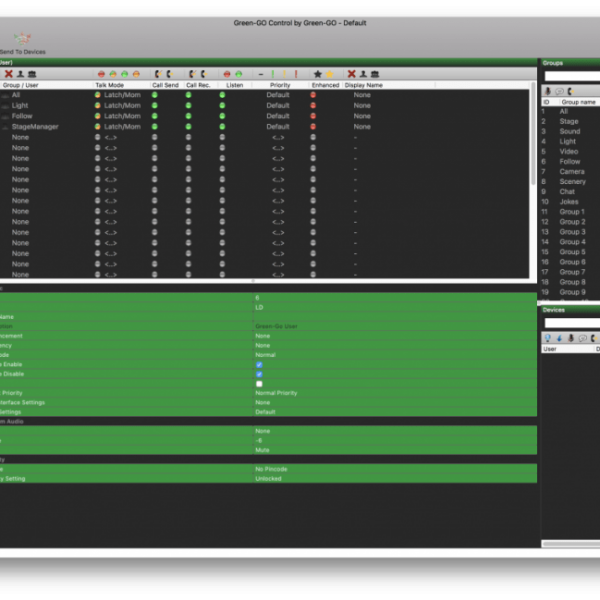This screenshot has width=600, height=600.
Task: Sort by the Group / User column header
Action: [x=20, y=85]
